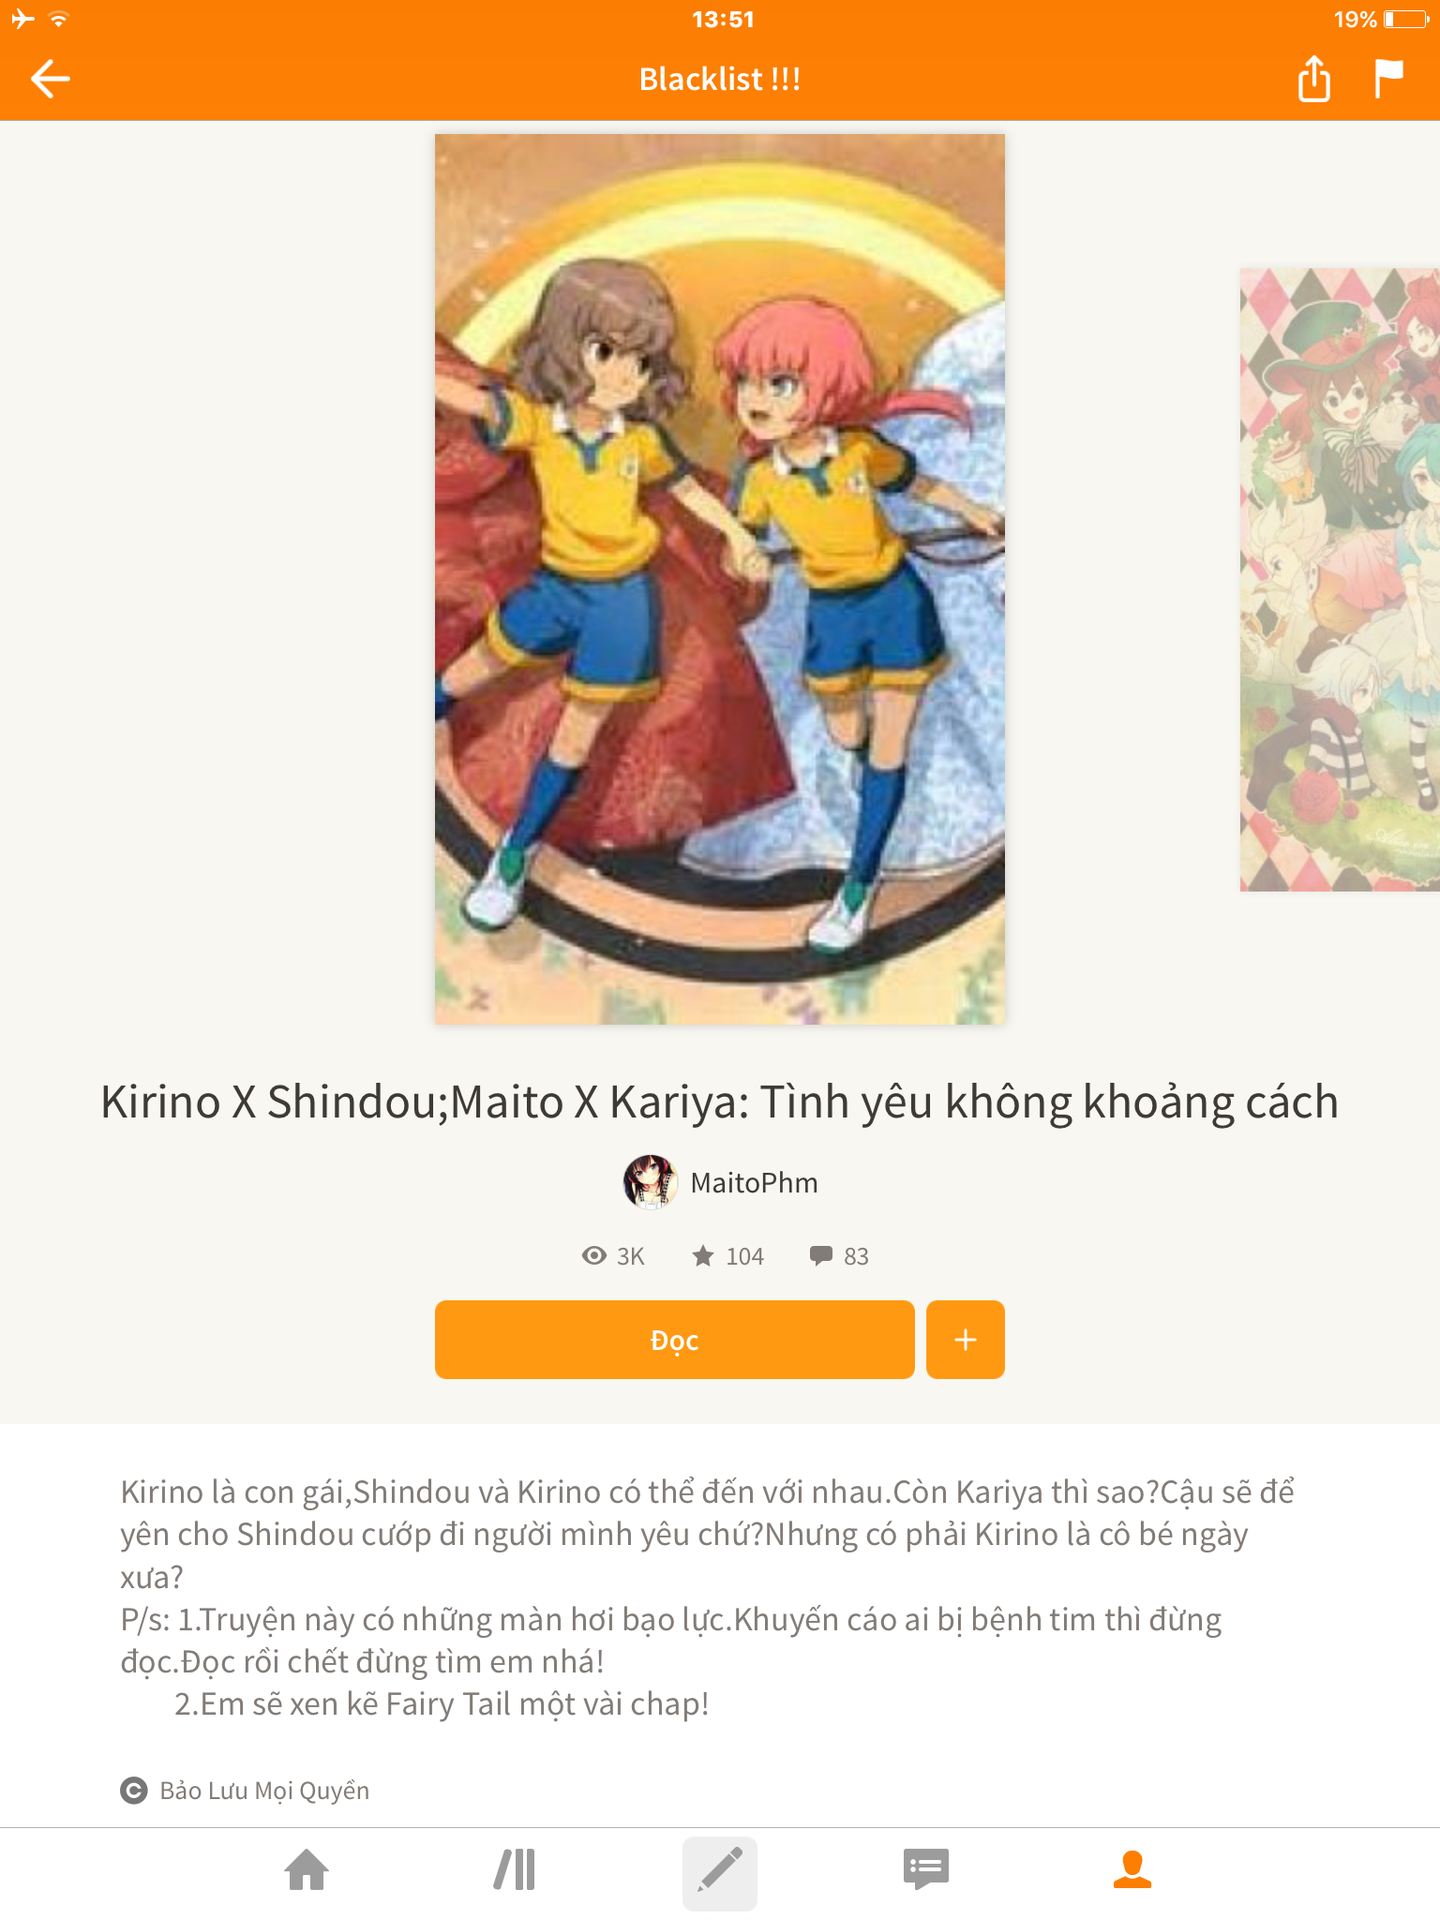1440x1920 pixels.
Task: Tap the report flag icon
Action: 1389,78
